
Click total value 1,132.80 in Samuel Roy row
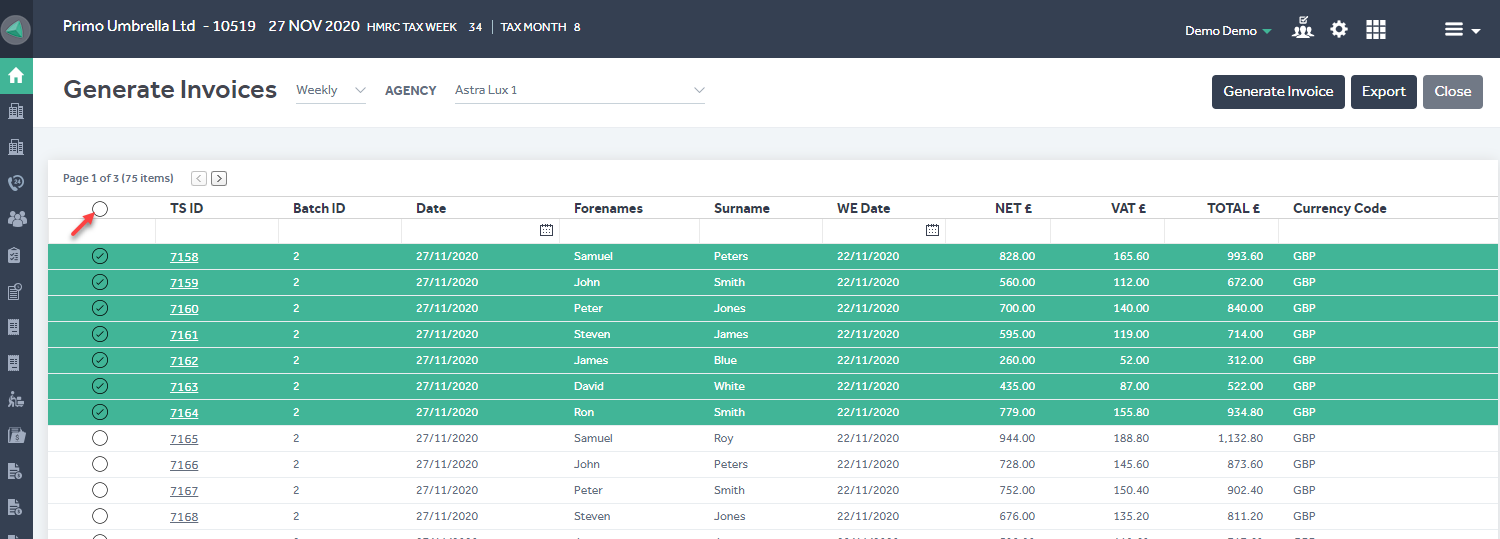1240,438
